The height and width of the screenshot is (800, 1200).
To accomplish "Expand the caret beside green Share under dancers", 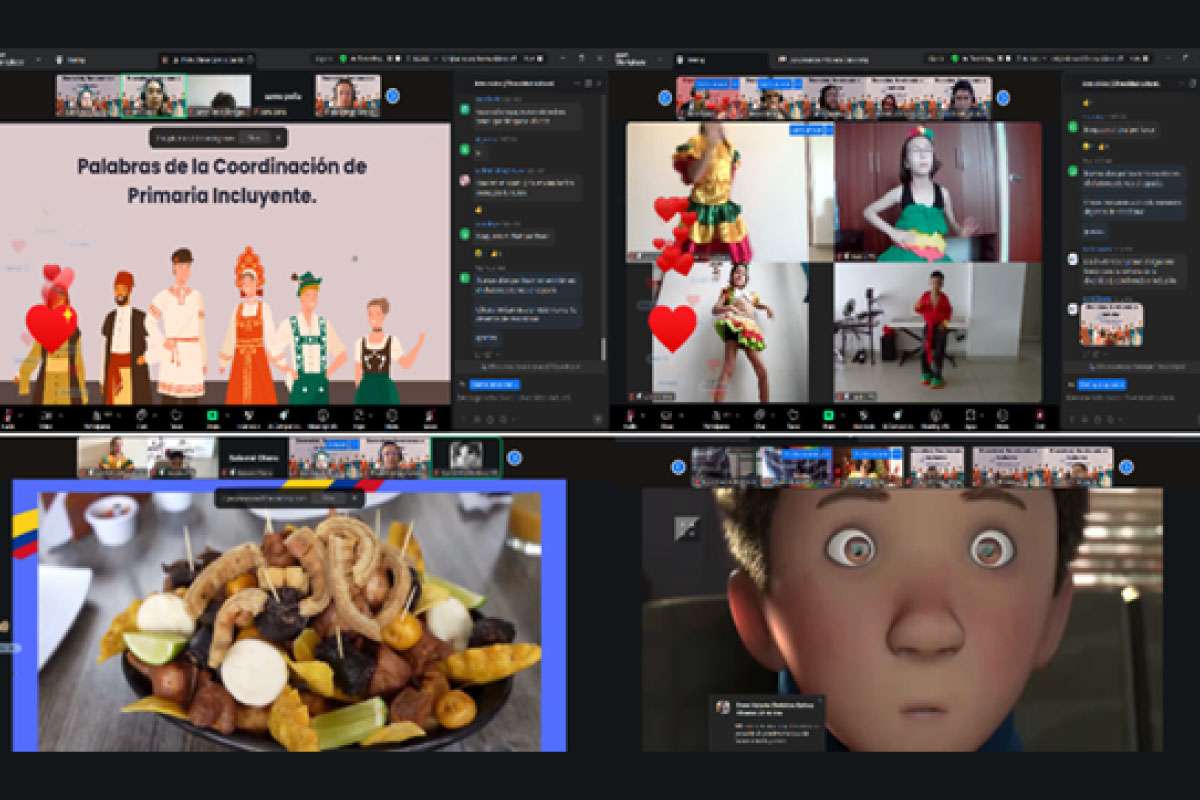I will pyautogui.click(x=842, y=412).
